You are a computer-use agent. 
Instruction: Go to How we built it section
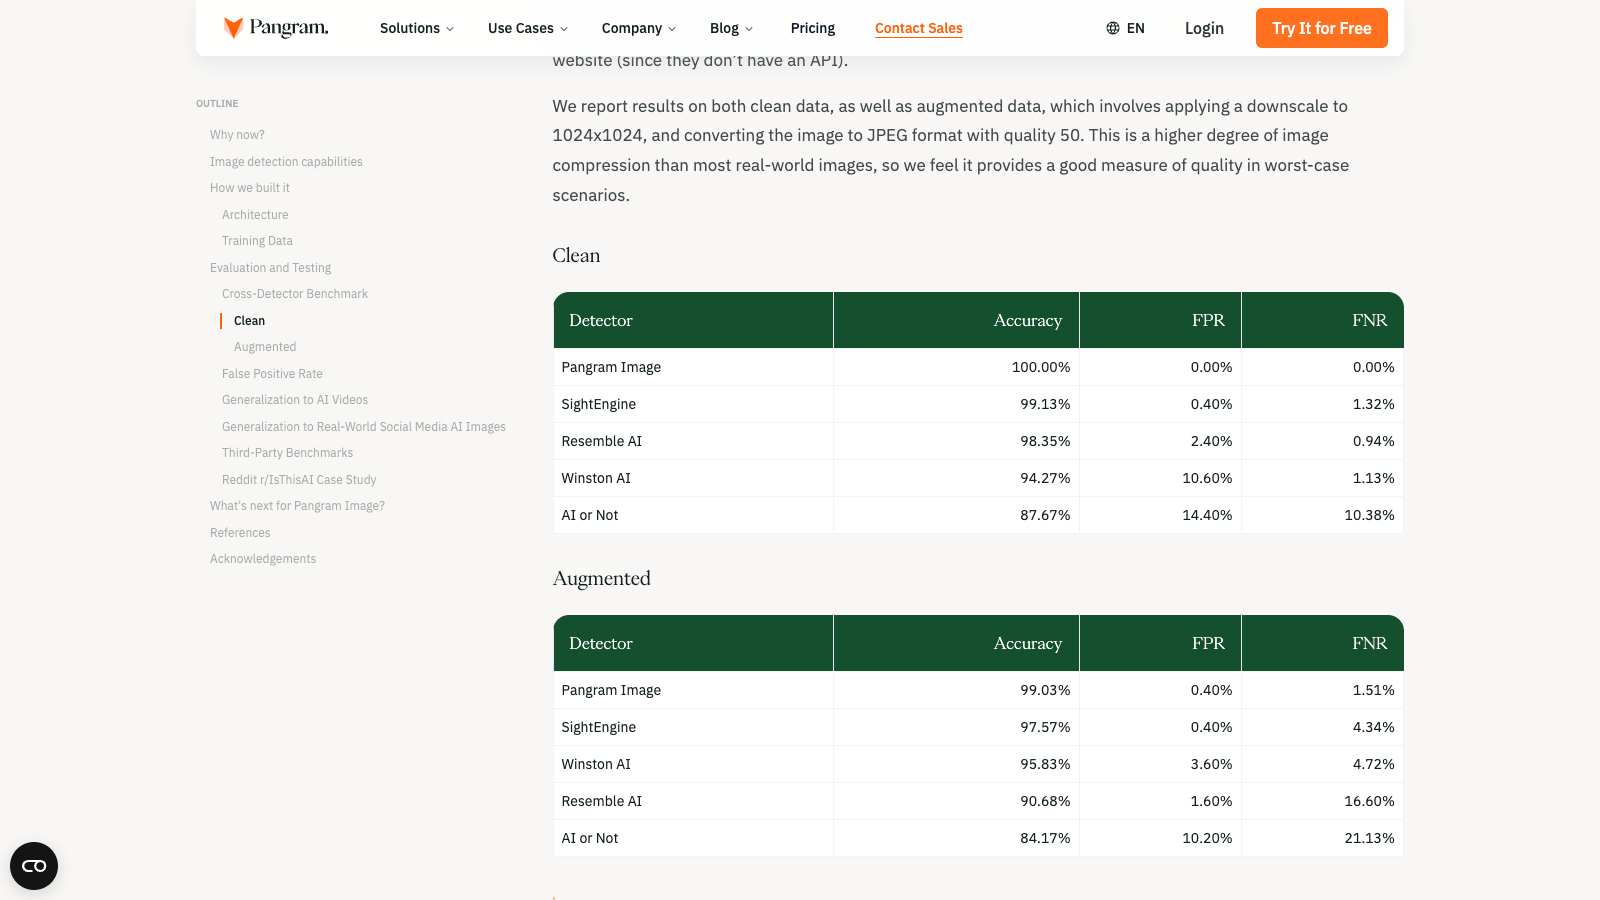click(250, 188)
